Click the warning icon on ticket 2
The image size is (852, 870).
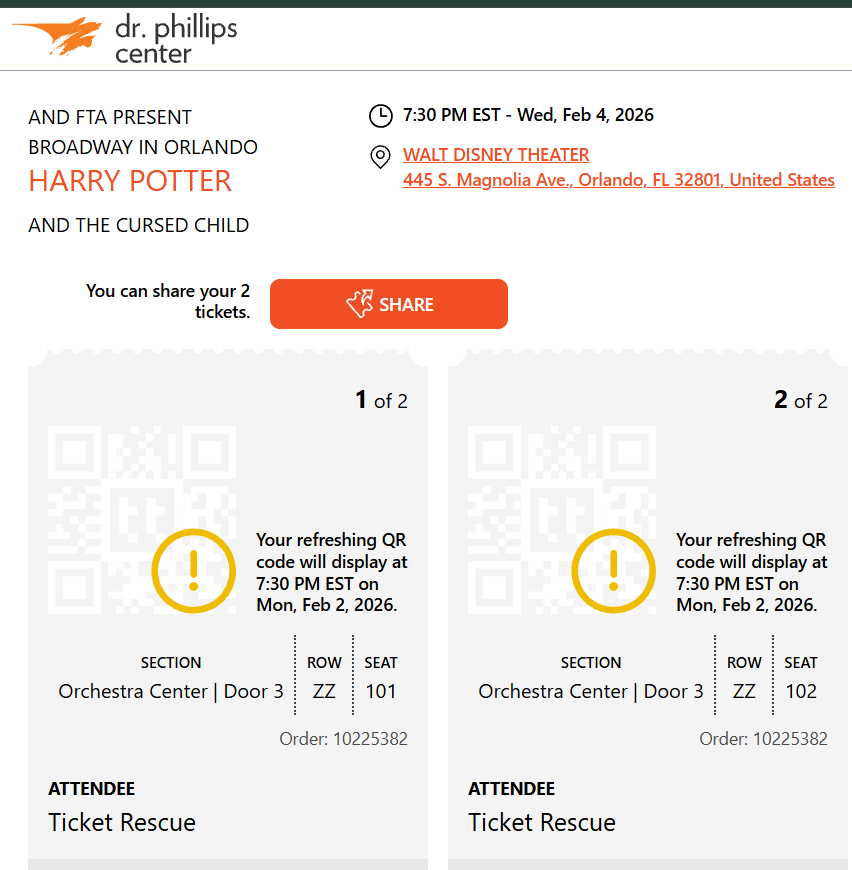pyautogui.click(x=613, y=571)
